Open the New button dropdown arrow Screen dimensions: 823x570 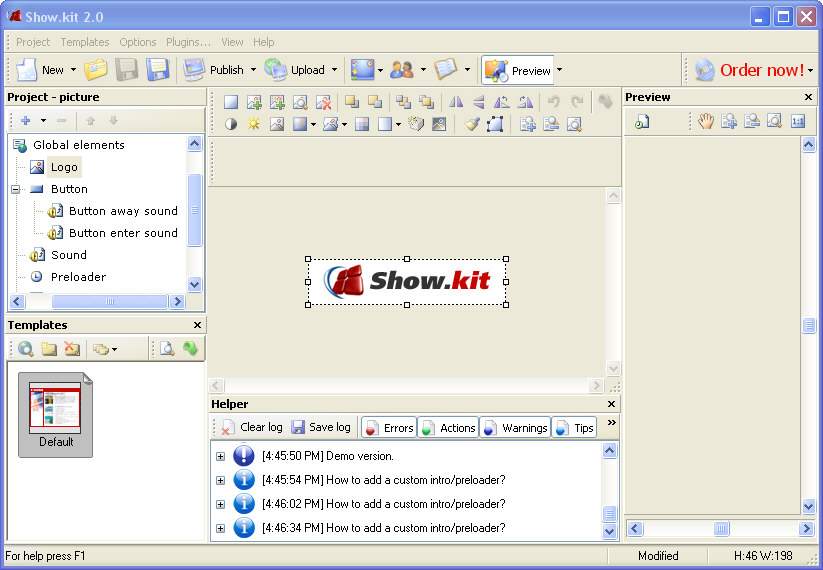pos(73,70)
